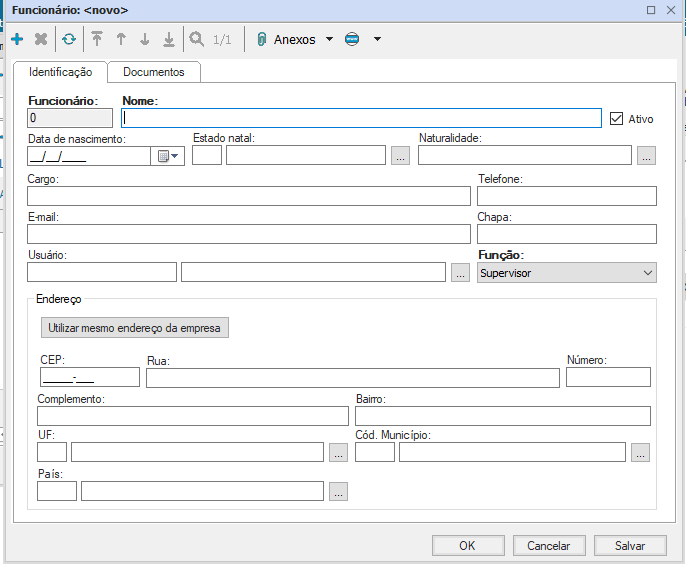Image resolution: width=686 pixels, height=565 pixels.
Task: Go to last record arrow icon
Action: tap(169, 40)
